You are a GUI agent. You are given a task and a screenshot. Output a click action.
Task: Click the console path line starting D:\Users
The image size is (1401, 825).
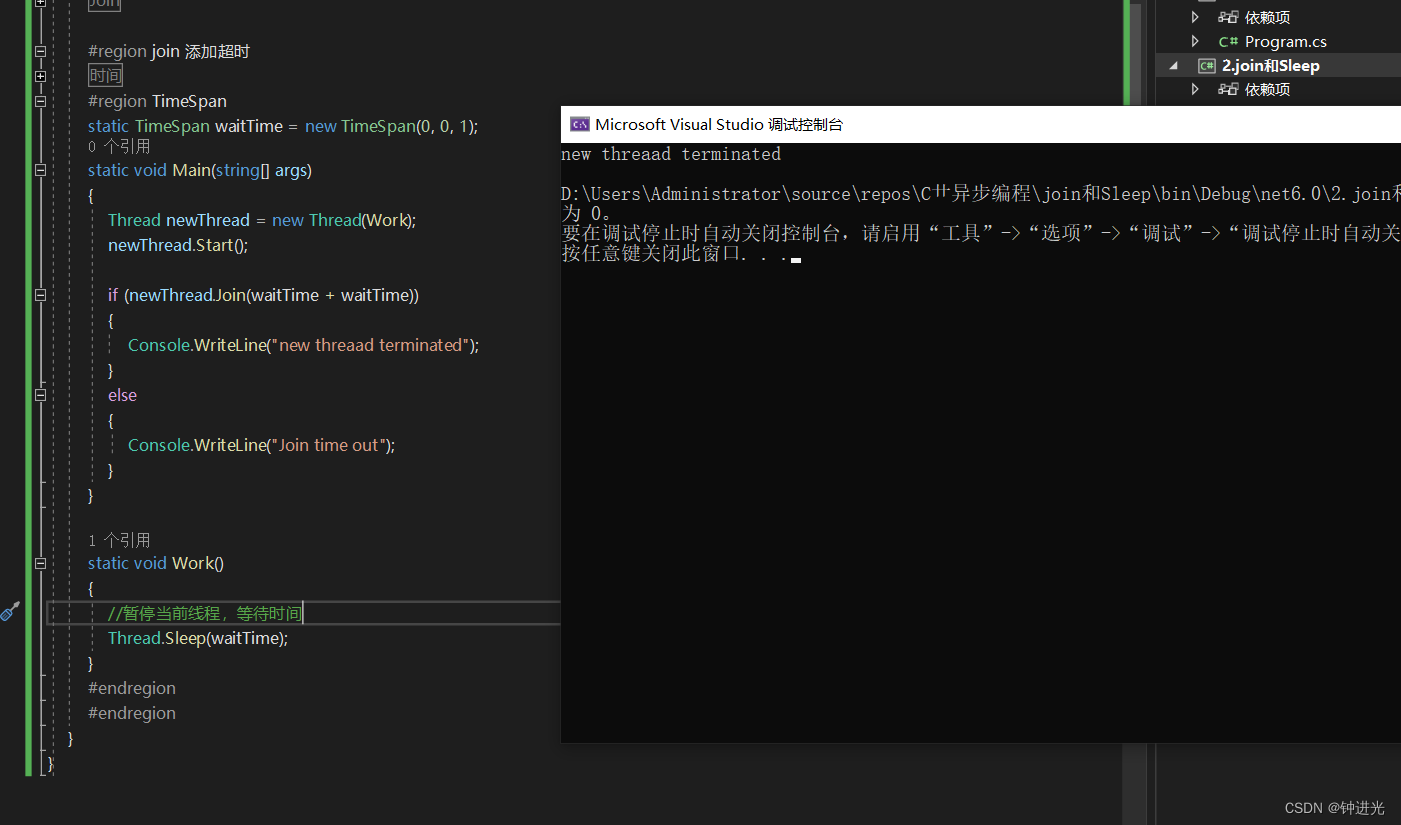click(x=981, y=194)
